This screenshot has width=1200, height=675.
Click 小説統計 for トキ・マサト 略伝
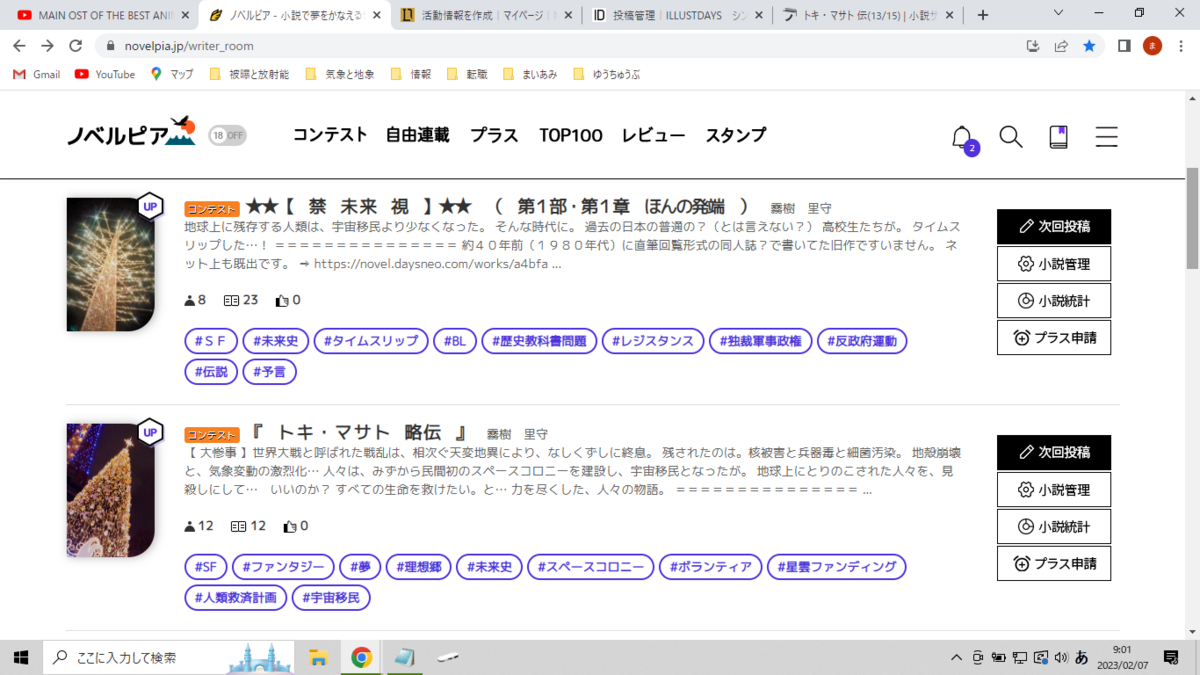(1054, 526)
